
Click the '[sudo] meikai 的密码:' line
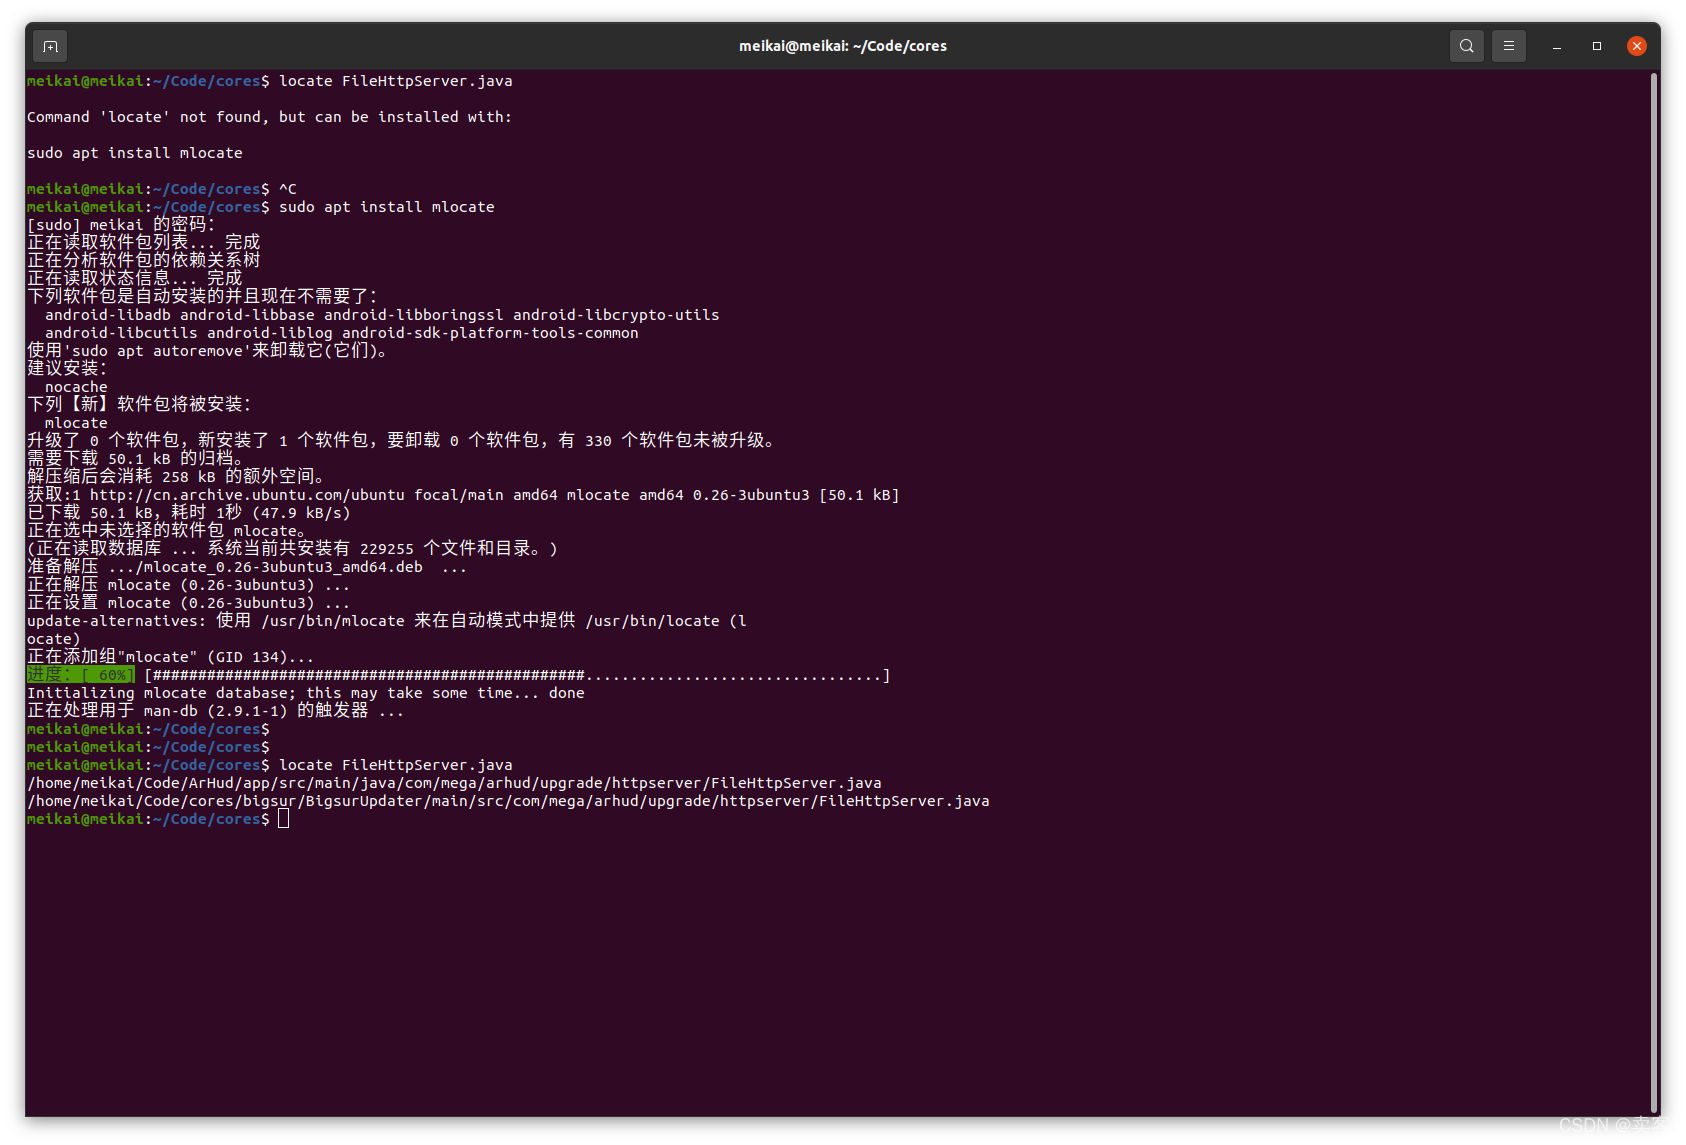coord(121,225)
